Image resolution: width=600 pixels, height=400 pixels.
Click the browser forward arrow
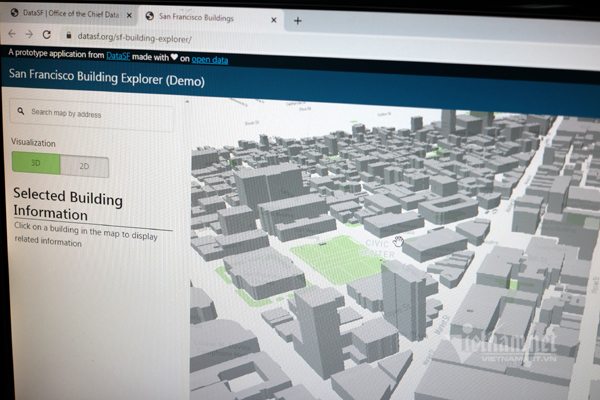coord(28,35)
